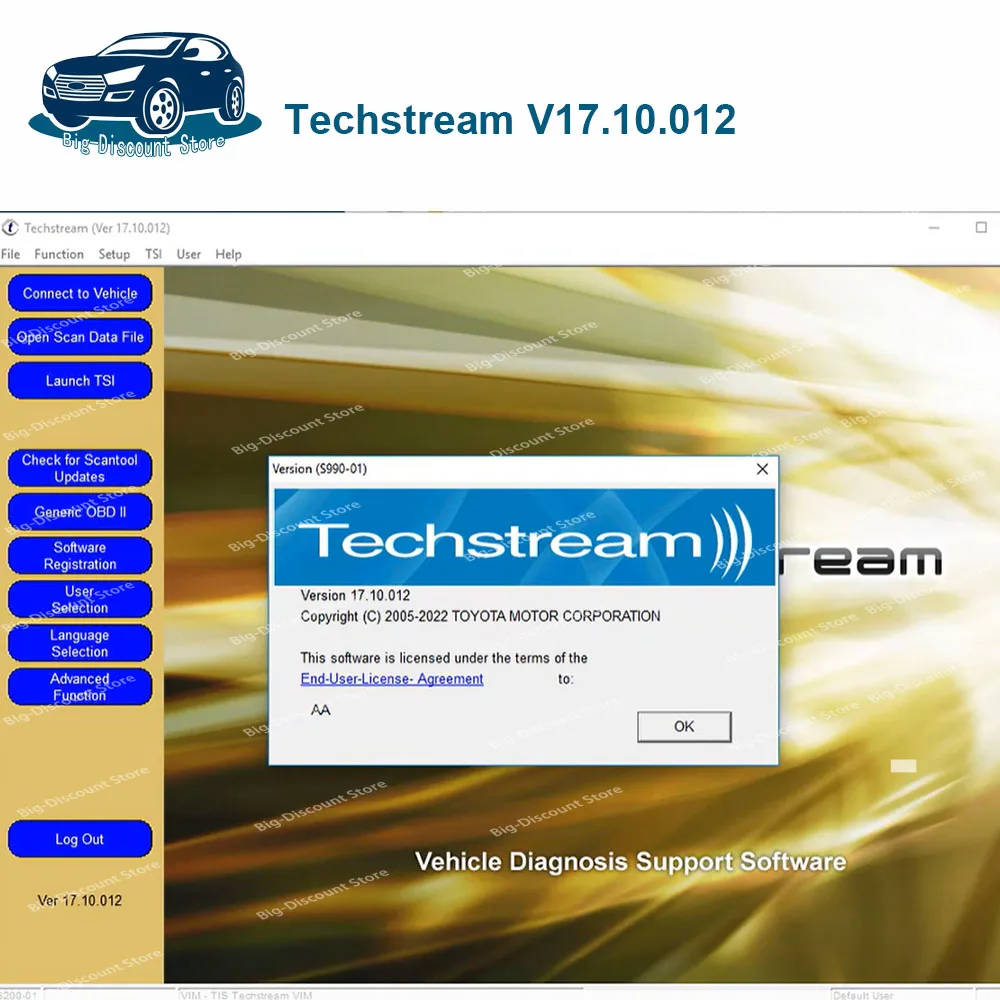The width and height of the screenshot is (1000, 1000).
Task: Select the Generic OBD II button
Action: 80,512
